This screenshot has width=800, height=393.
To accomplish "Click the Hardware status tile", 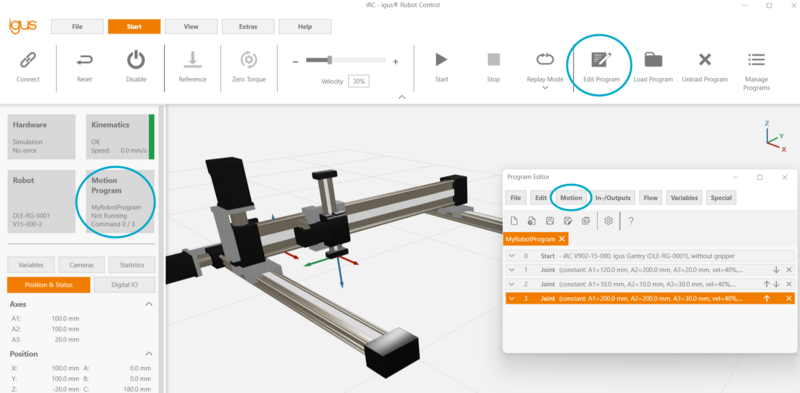I will pyautogui.click(x=41, y=137).
